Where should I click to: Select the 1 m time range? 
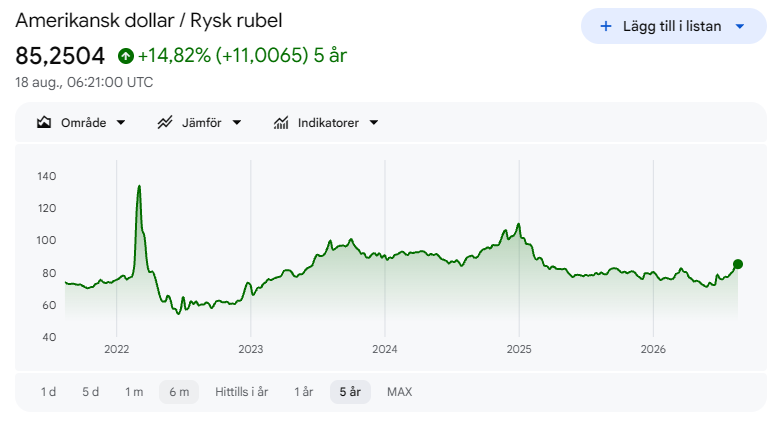pos(134,392)
